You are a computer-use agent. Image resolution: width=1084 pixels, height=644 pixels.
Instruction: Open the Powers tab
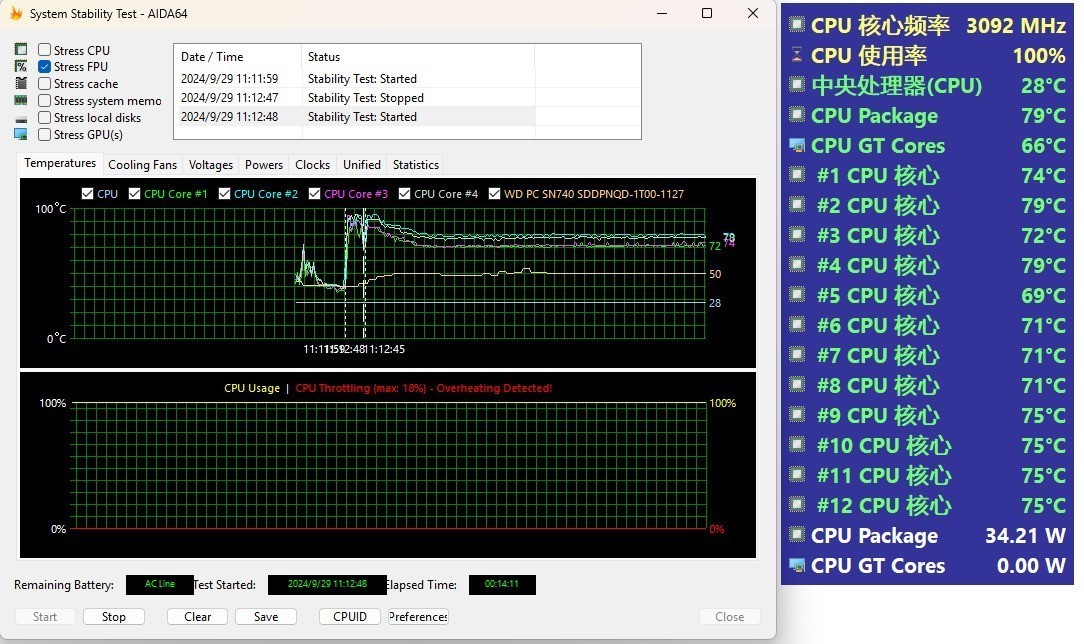(264, 164)
